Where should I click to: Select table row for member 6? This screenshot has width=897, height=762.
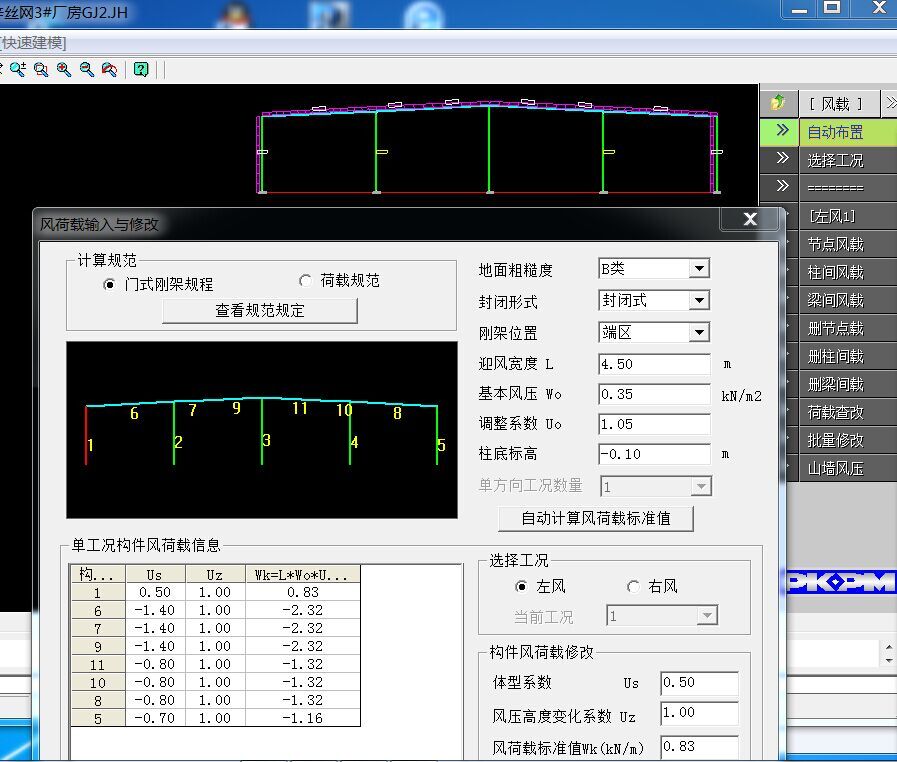[216, 610]
